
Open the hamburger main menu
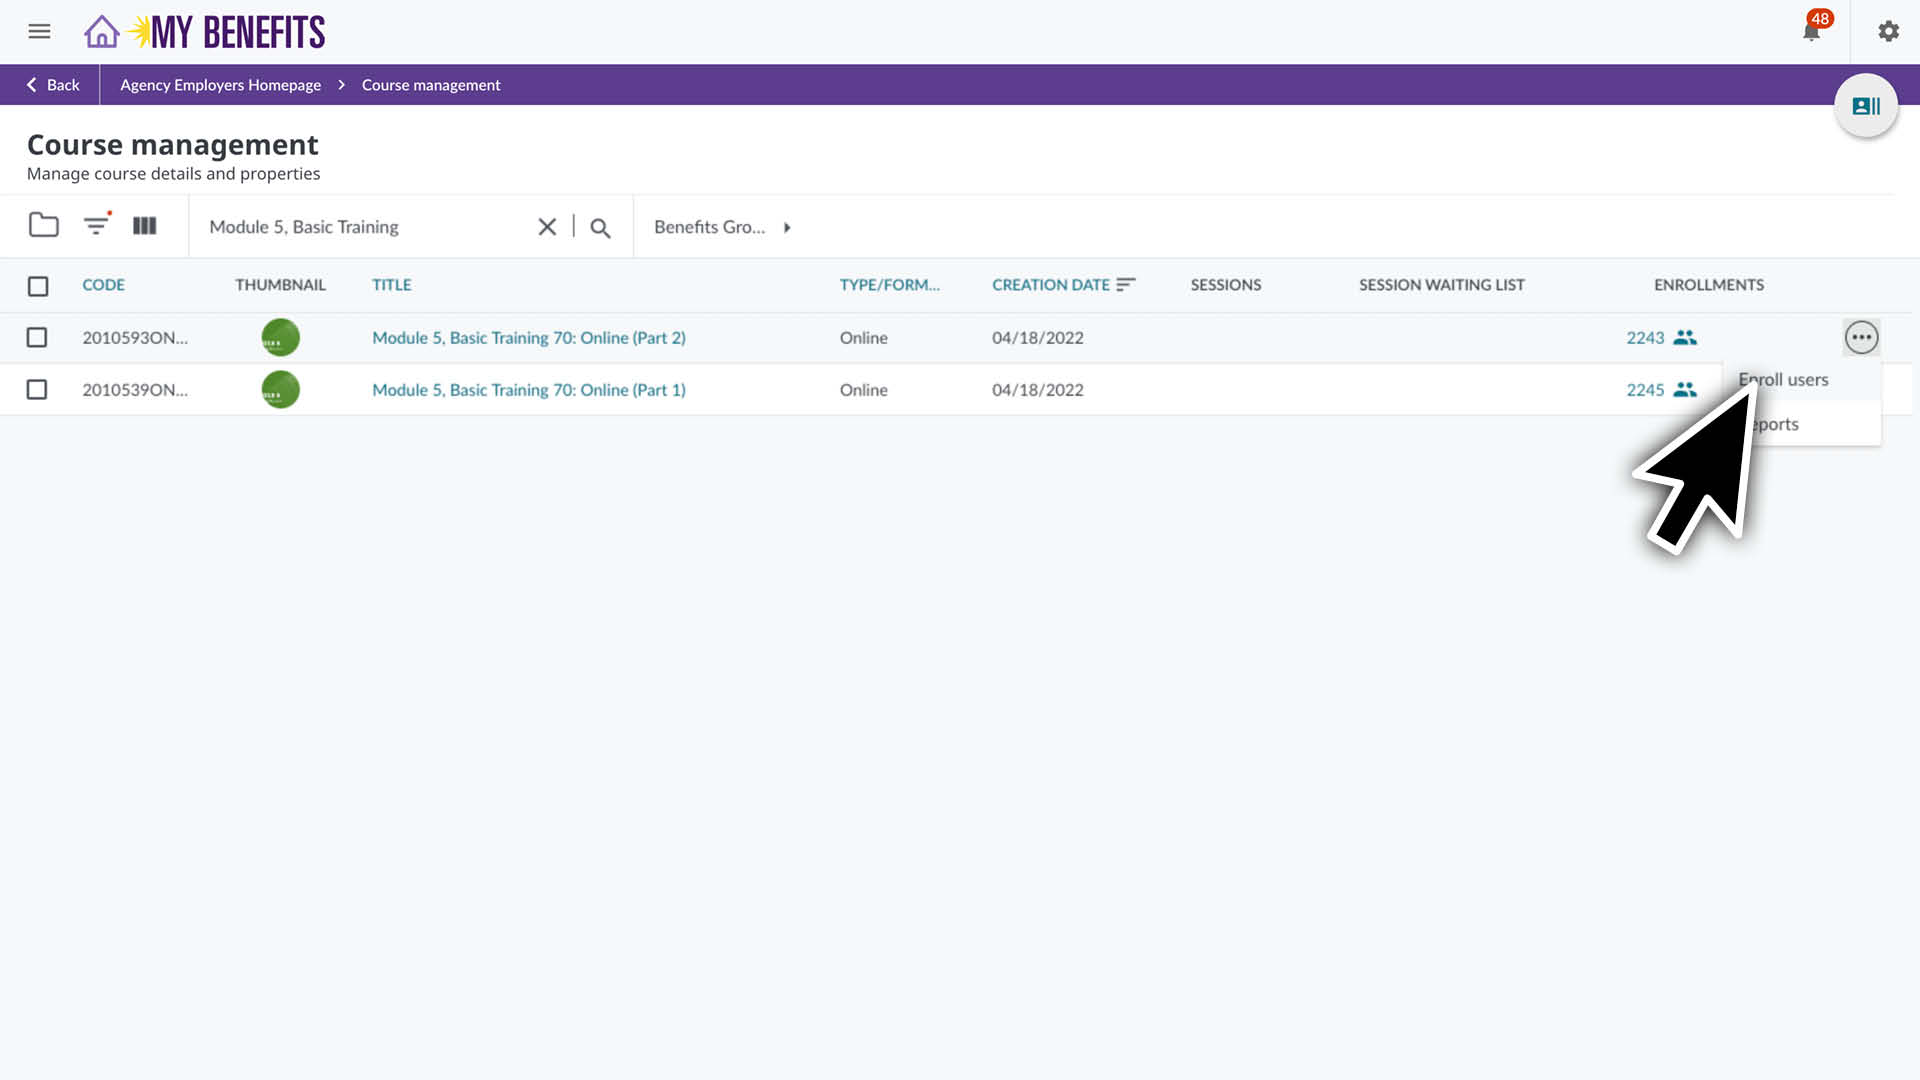pos(39,32)
